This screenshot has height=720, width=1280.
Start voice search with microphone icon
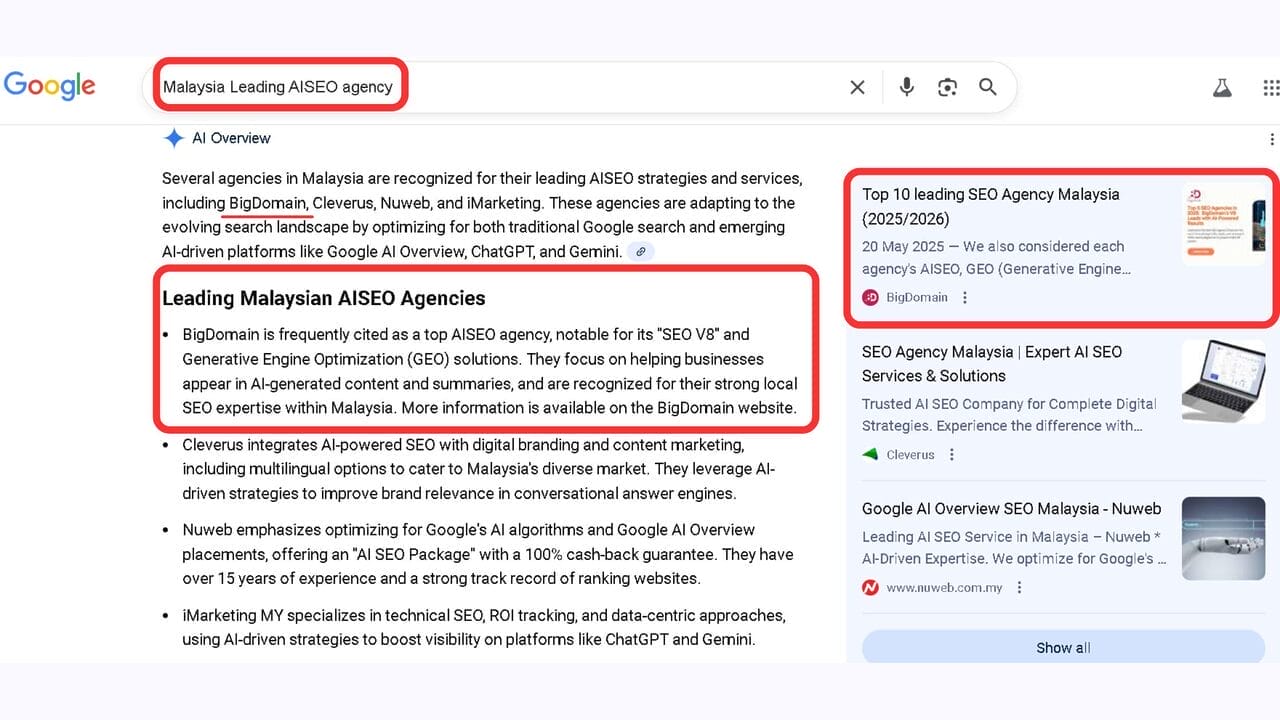tap(906, 88)
